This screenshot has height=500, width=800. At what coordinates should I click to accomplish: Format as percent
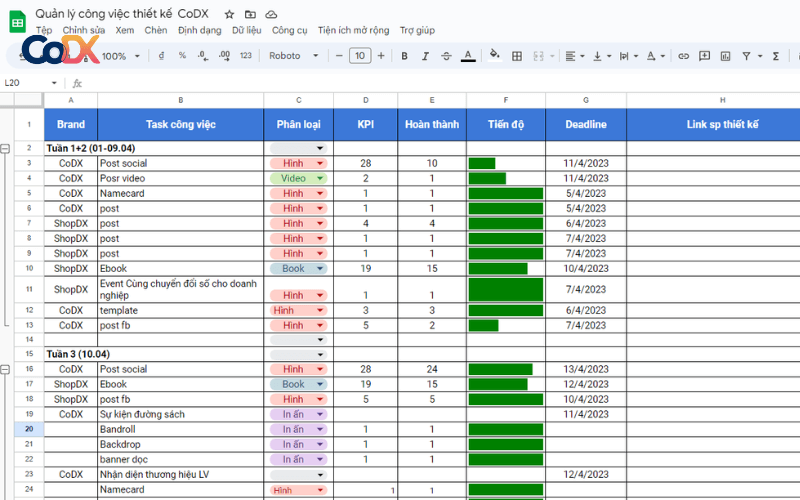point(182,56)
